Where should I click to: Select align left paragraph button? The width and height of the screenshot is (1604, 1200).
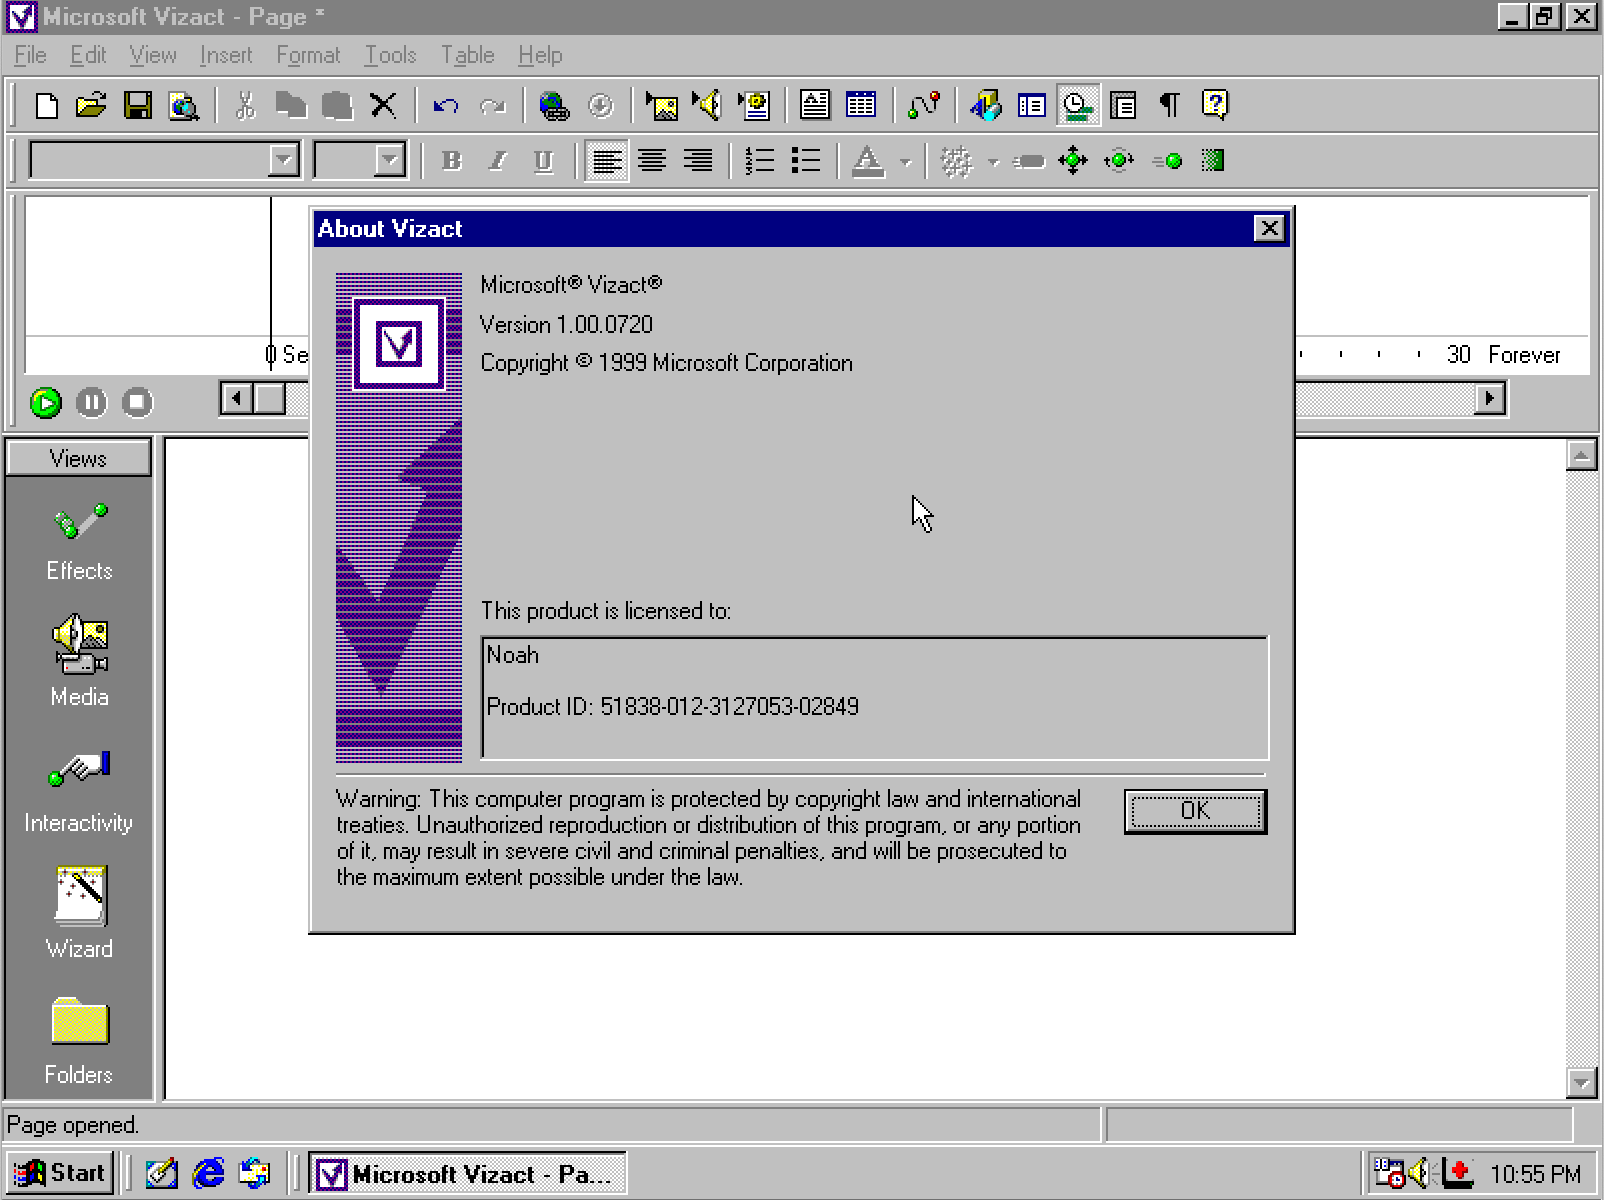[x=607, y=161]
